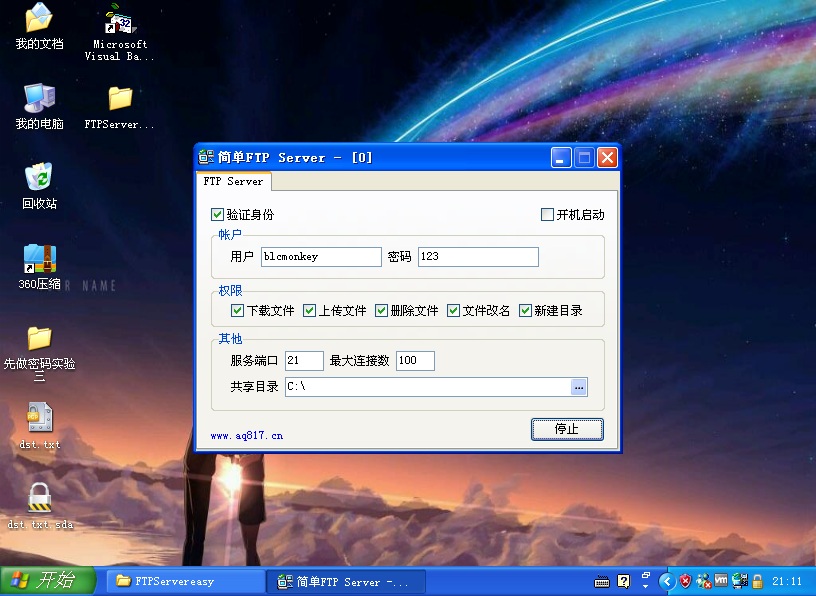Uncheck the 上传文件 permission
Viewport: 816px width, 596px height.
[309, 311]
